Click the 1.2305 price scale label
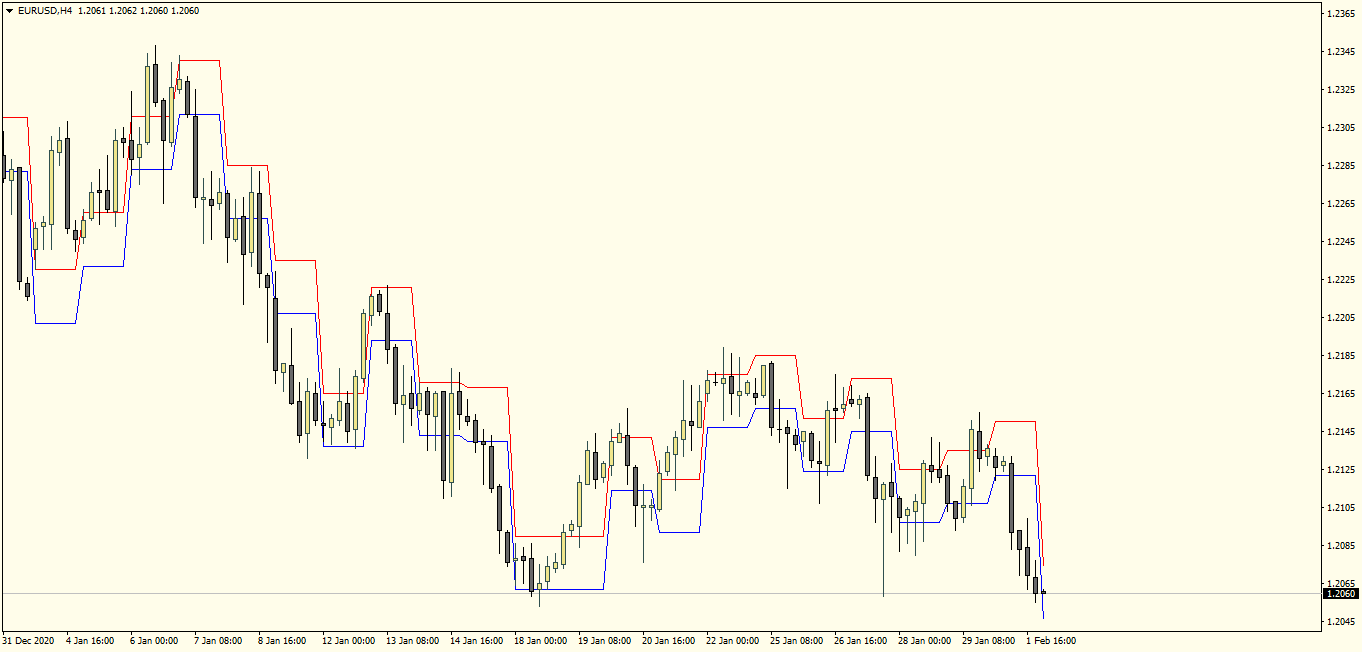This screenshot has width=1362, height=652. tap(1341, 128)
